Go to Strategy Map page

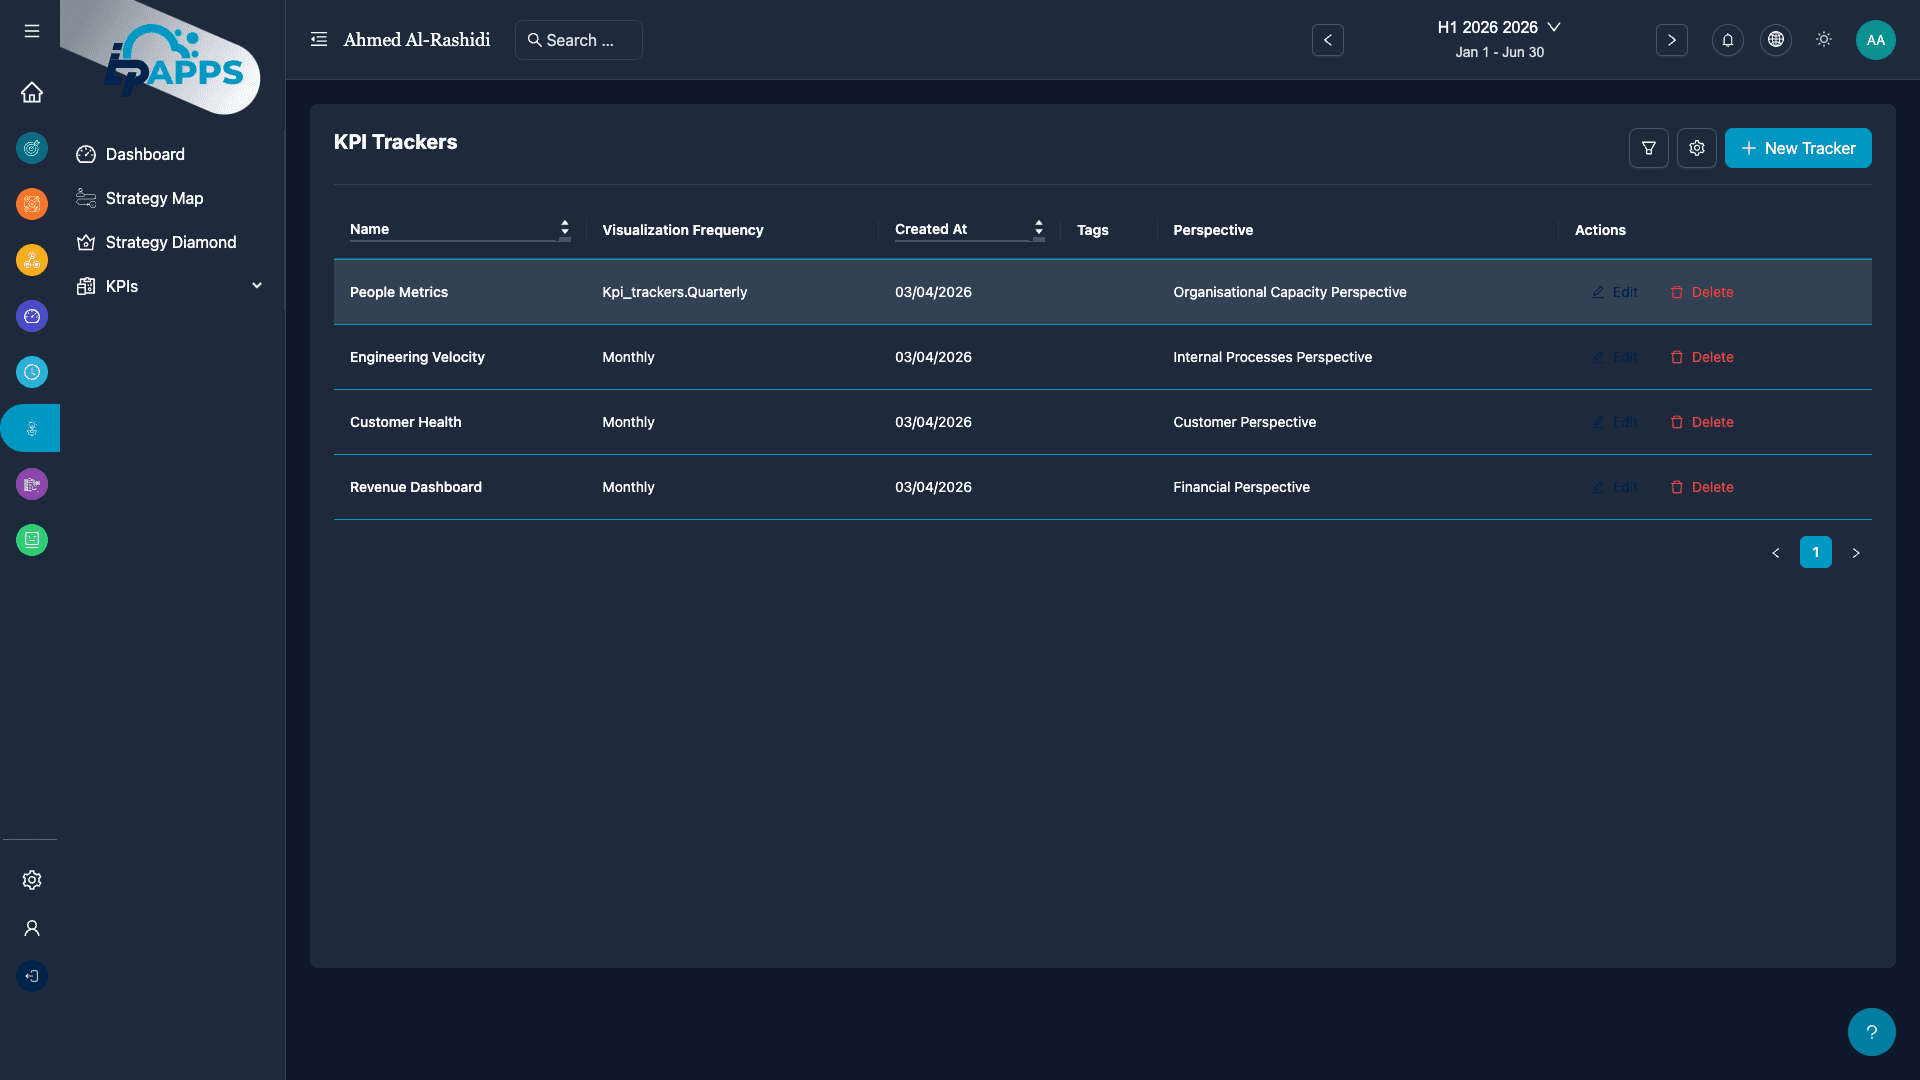[x=154, y=198]
